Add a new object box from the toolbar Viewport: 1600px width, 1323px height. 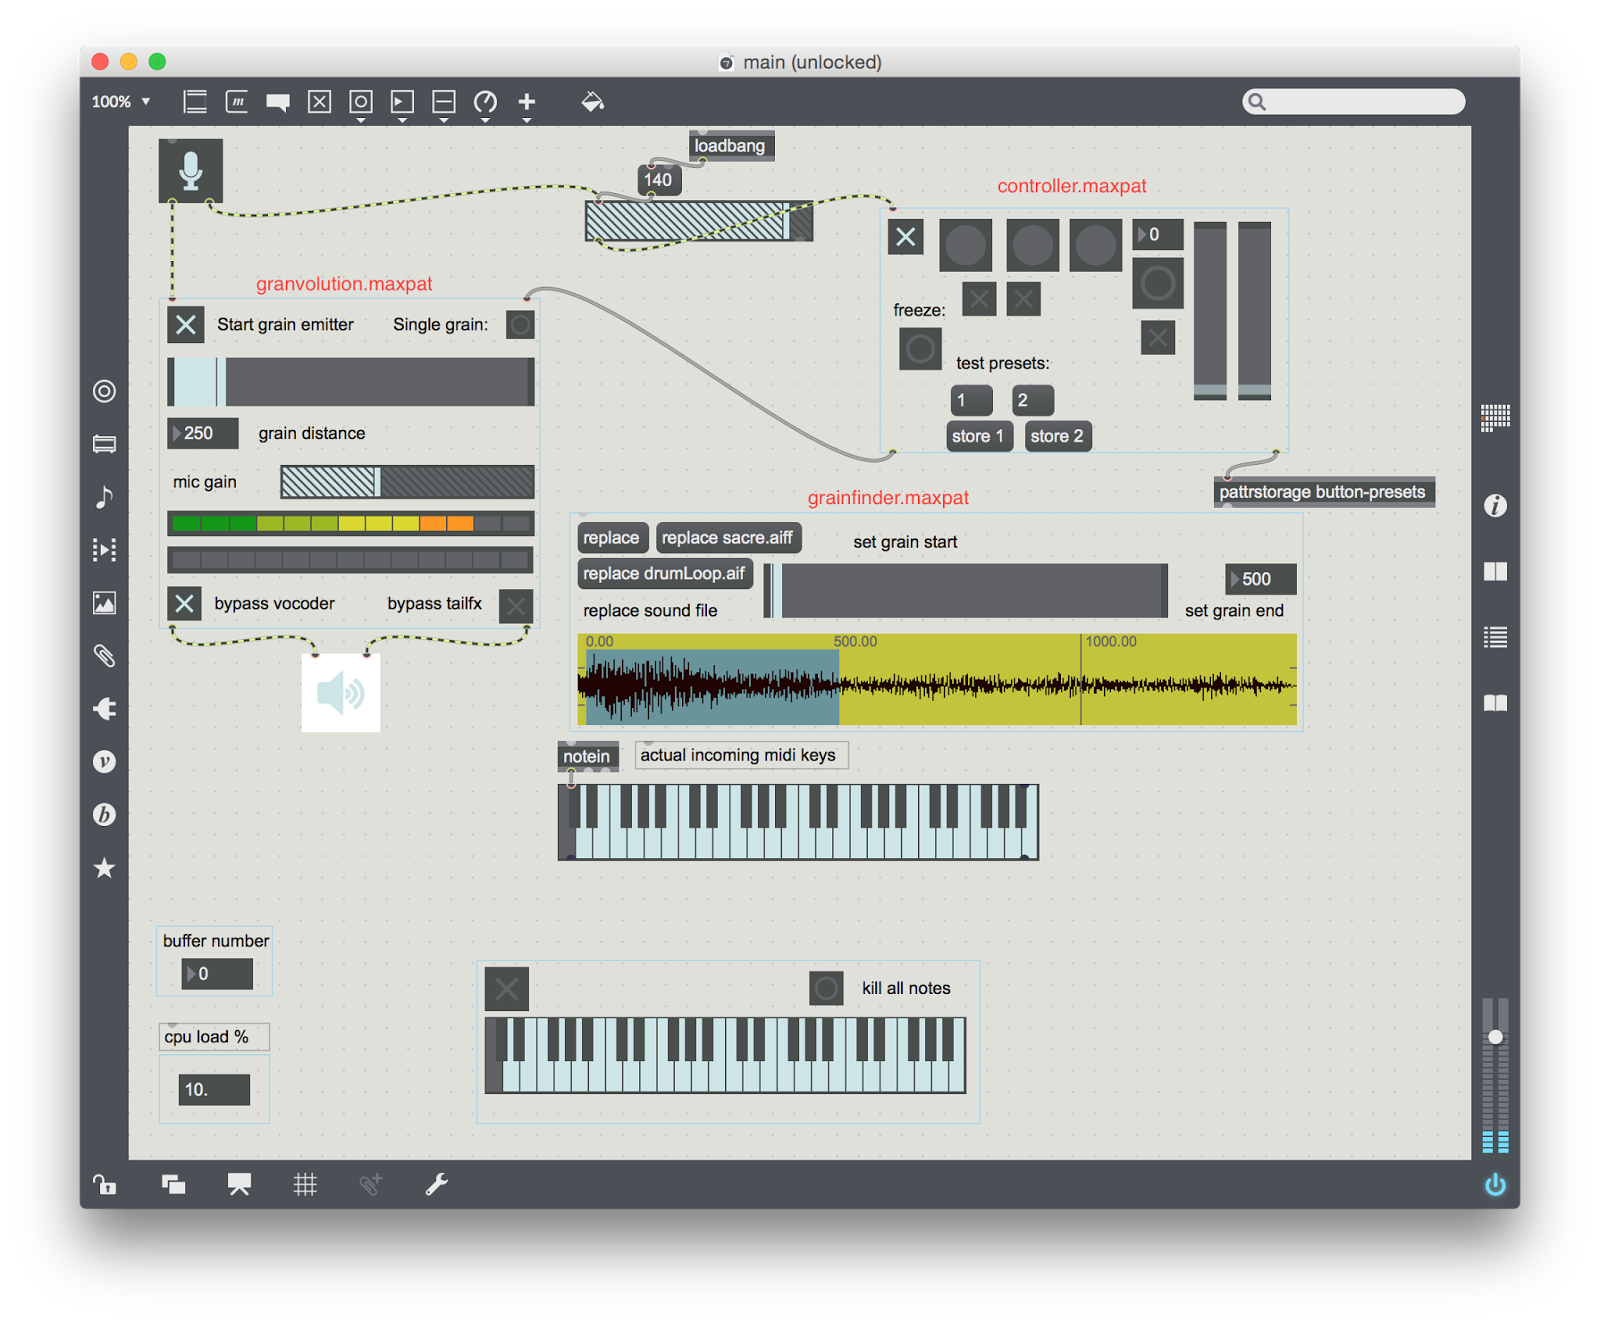point(195,102)
